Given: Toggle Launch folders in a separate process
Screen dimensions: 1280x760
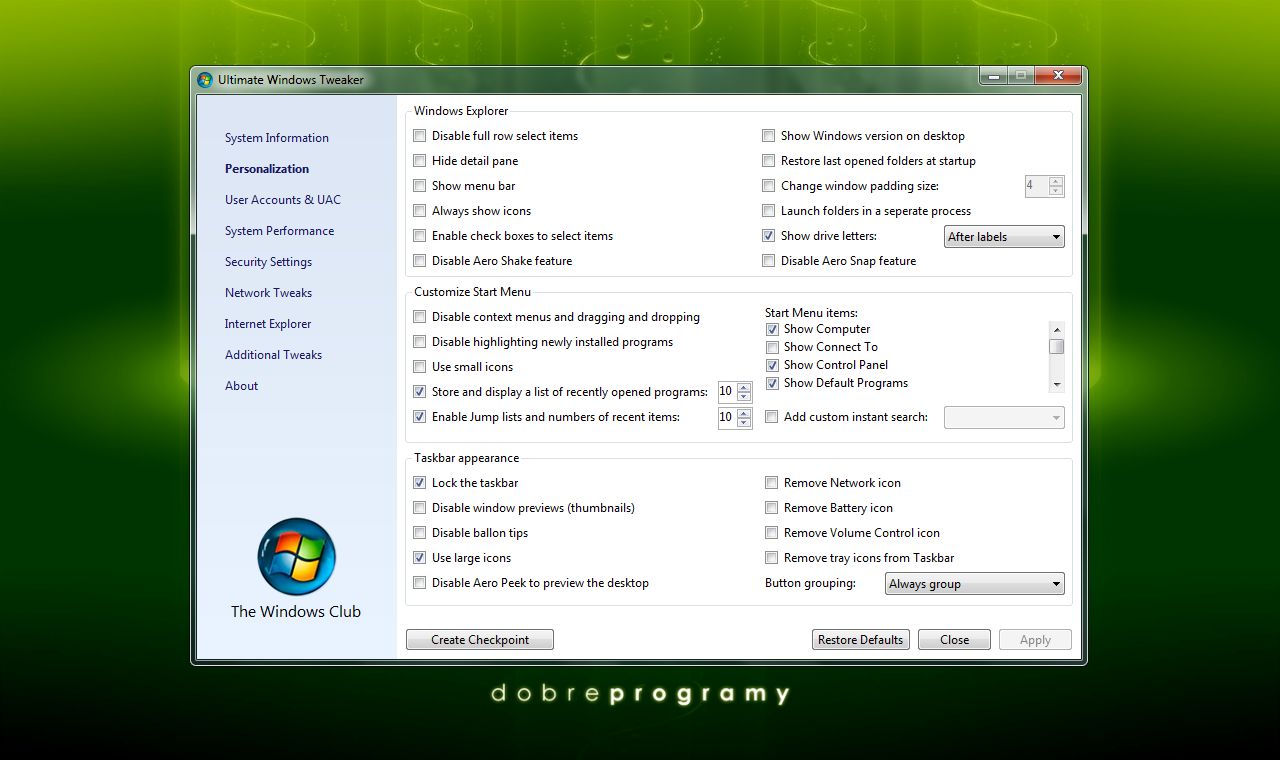Looking at the screenshot, I should [x=769, y=211].
